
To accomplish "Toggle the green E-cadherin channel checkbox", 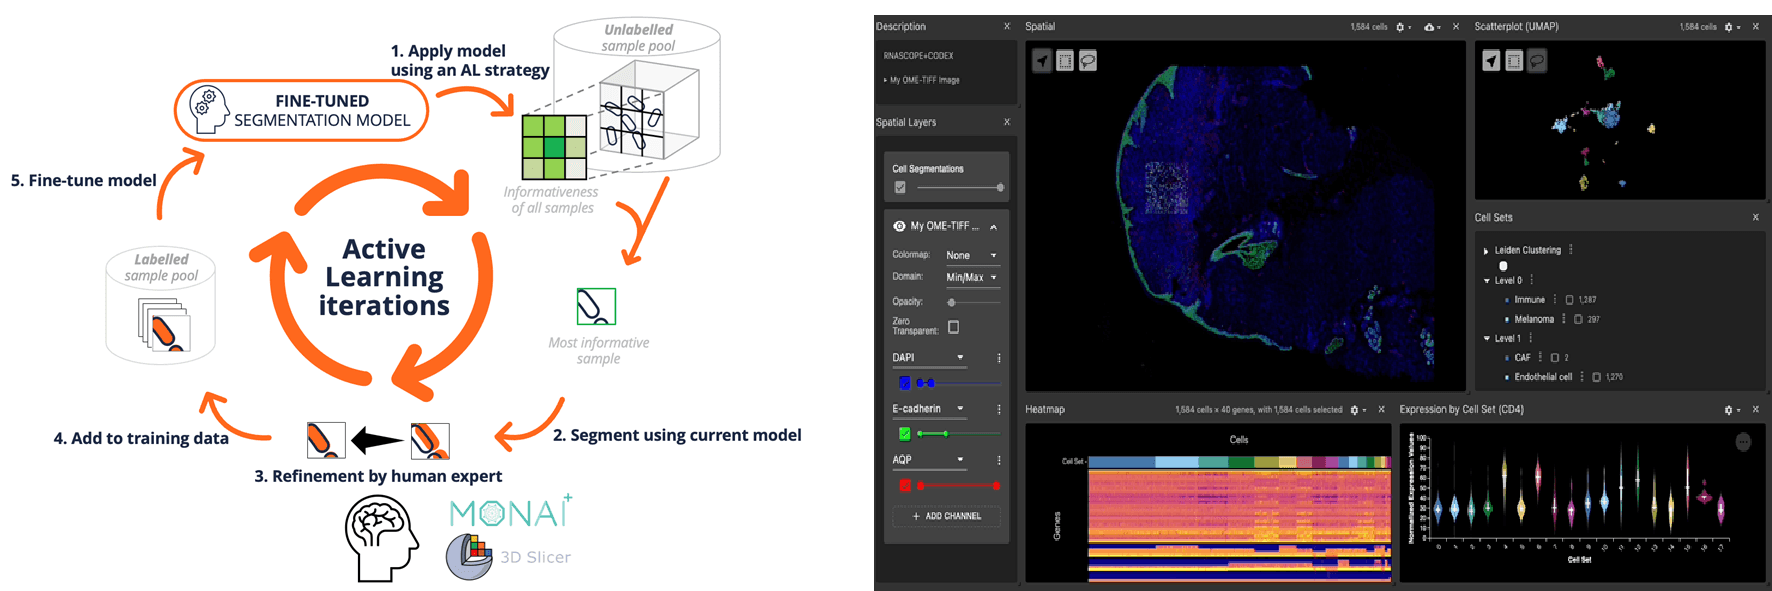I will pyautogui.click(x=905, y=434).
